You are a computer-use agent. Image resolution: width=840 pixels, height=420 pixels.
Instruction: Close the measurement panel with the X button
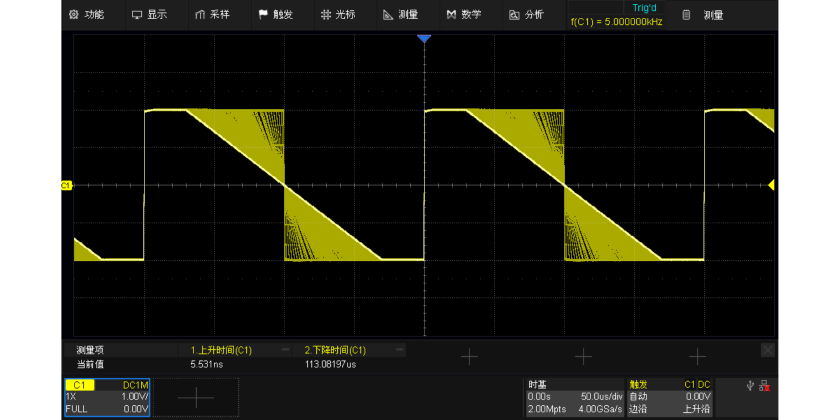click(x=767, y=350)
